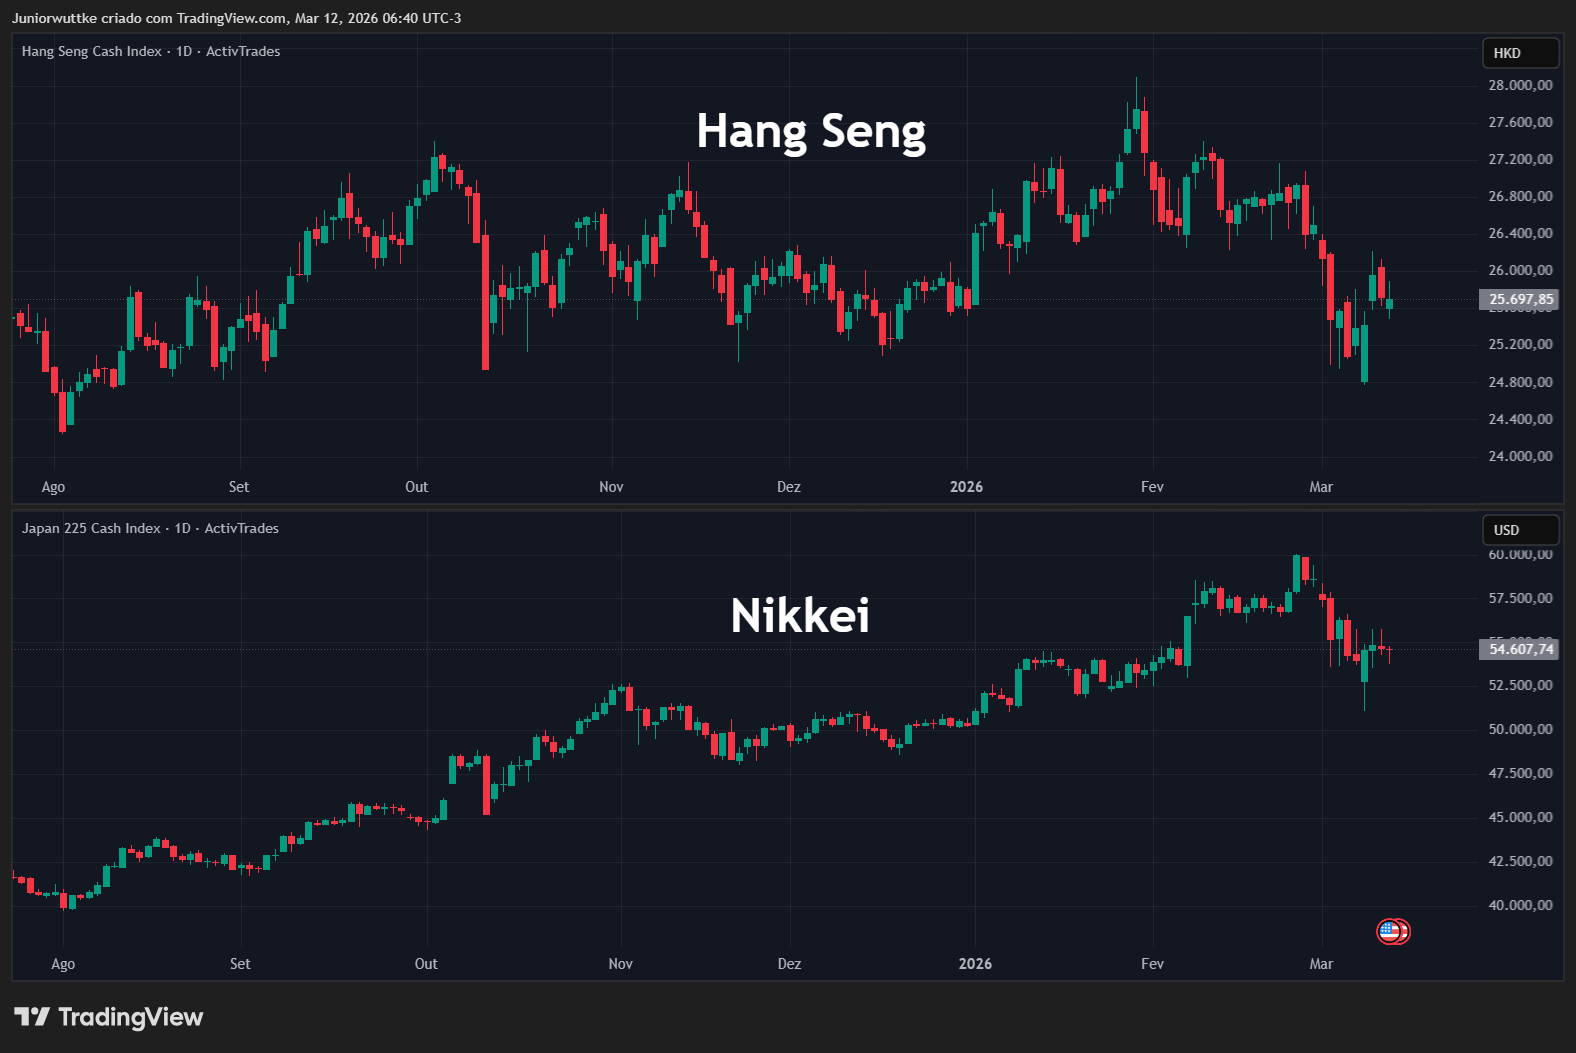Click 'Fev' on the Japan 225 time axis

click(x=1152, y=964)
